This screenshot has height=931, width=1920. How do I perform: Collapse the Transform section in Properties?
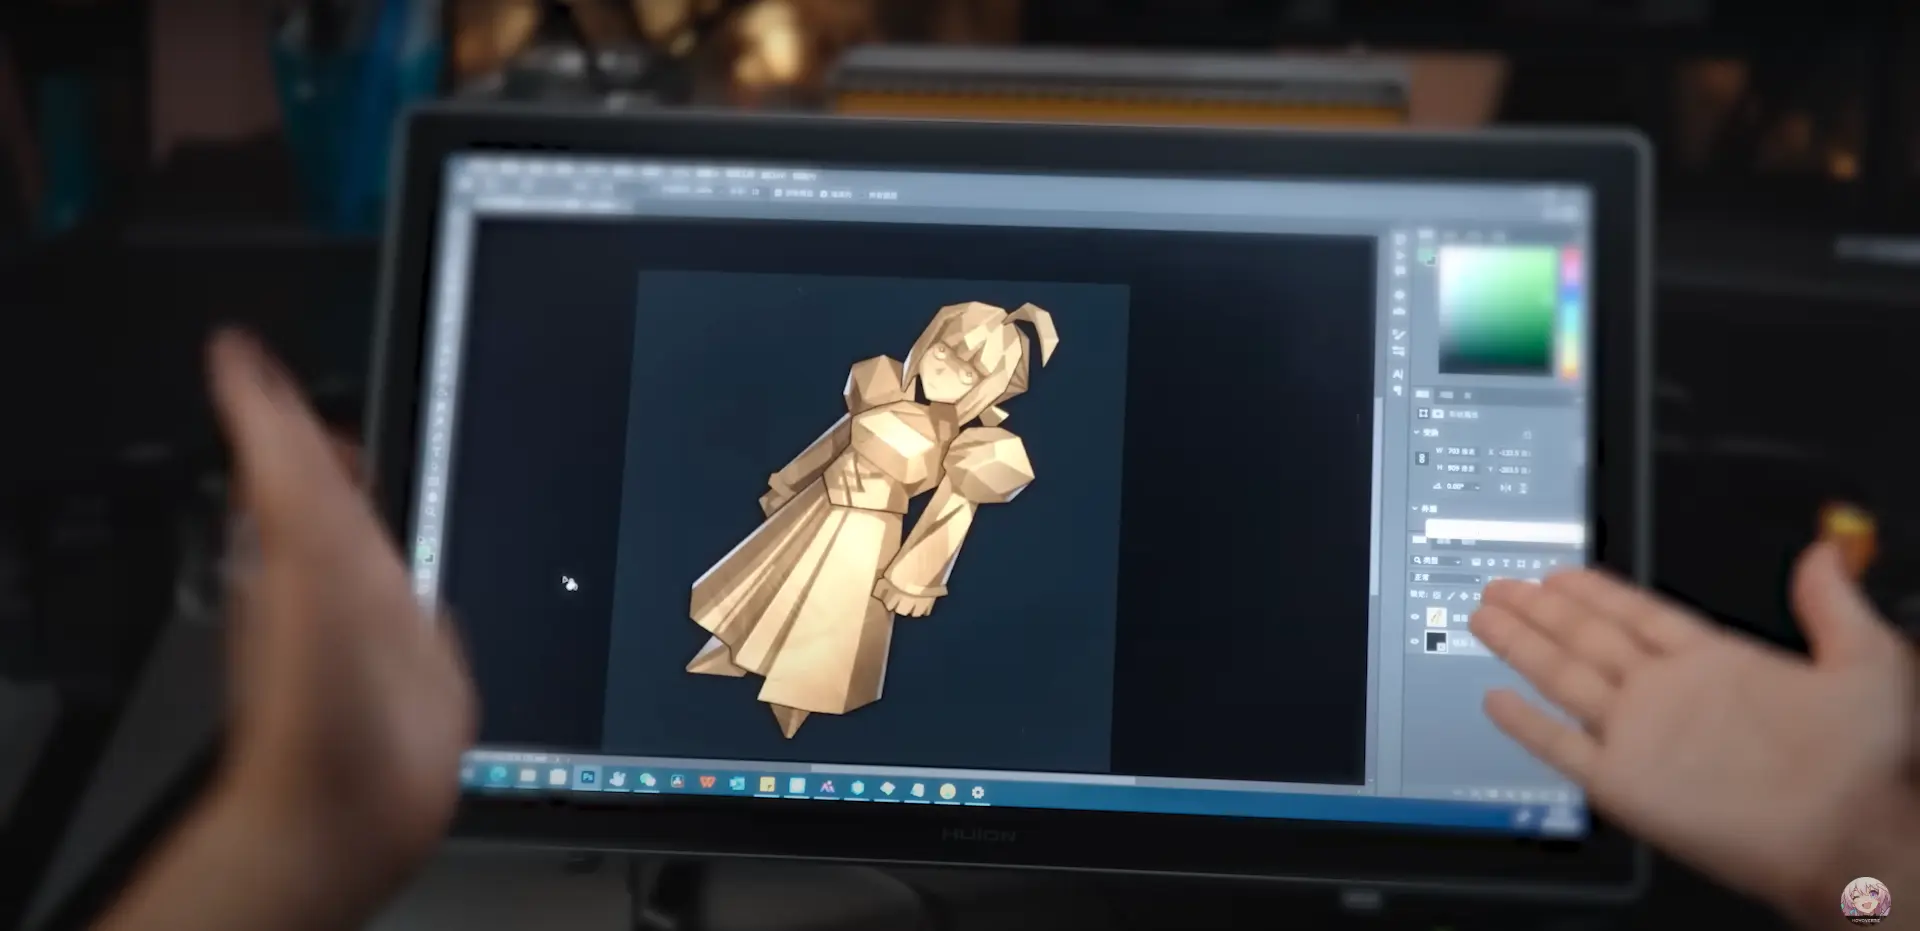[x=1417, y=432]
